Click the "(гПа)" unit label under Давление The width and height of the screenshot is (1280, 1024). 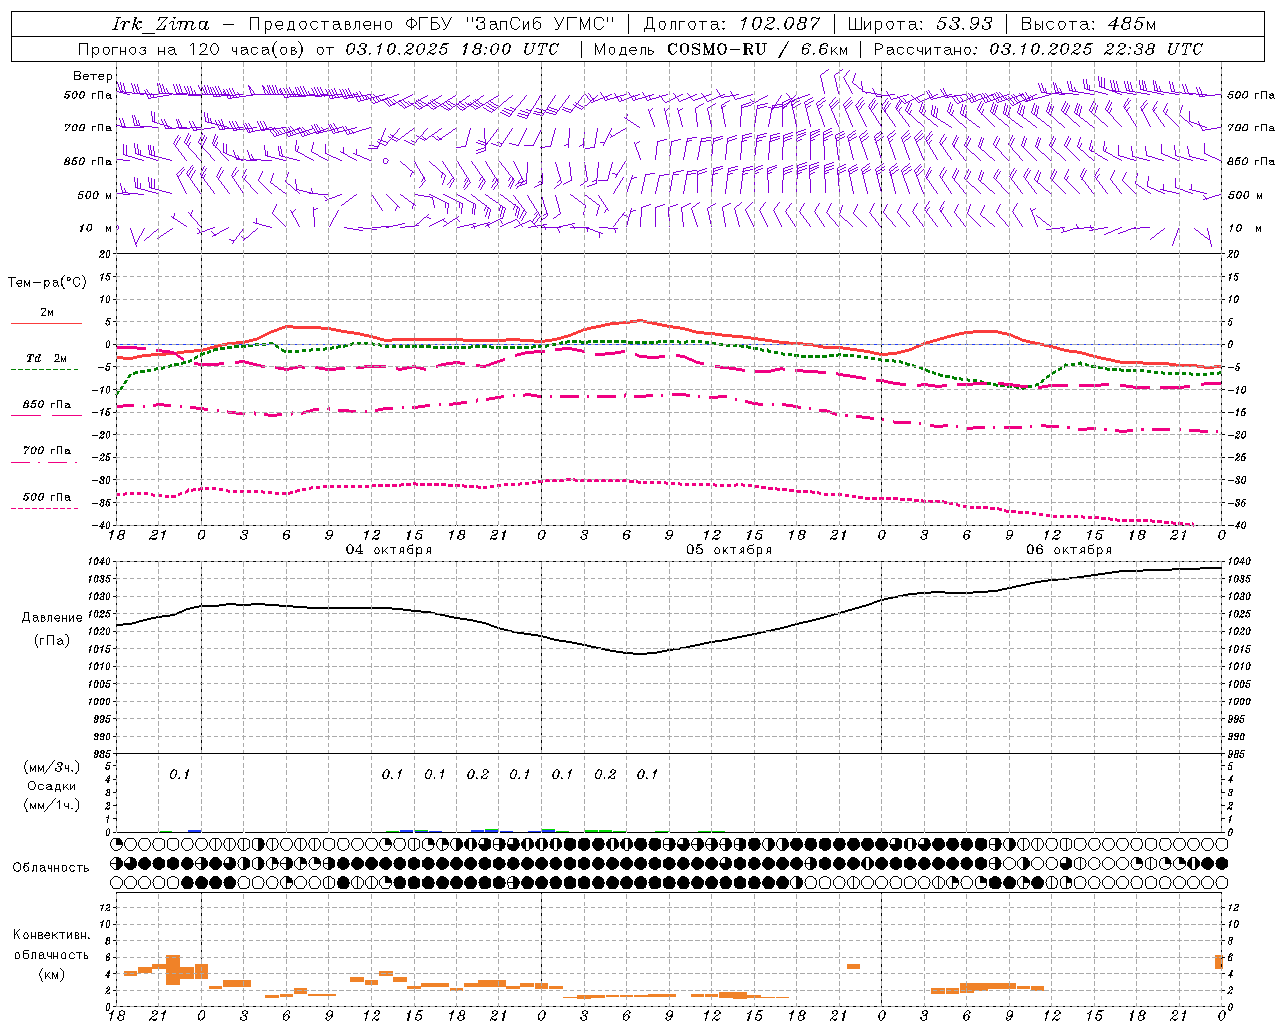(51, 640)
